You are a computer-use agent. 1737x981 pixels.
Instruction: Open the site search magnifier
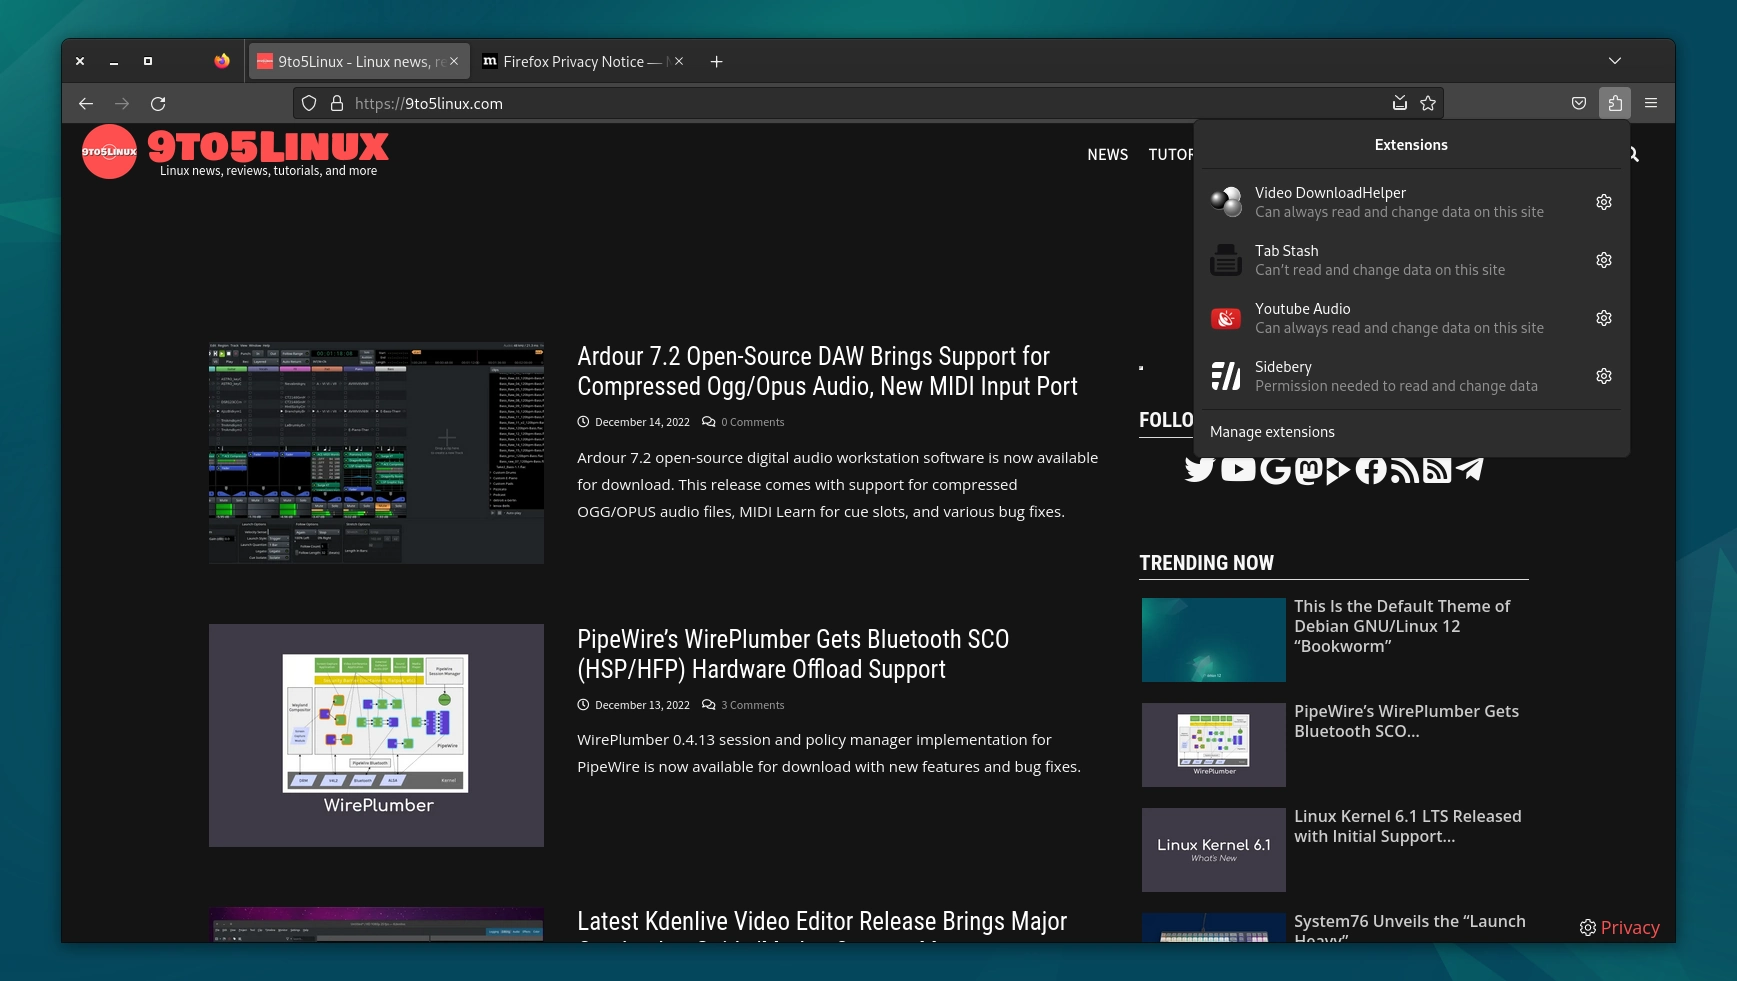point(1630,154)
